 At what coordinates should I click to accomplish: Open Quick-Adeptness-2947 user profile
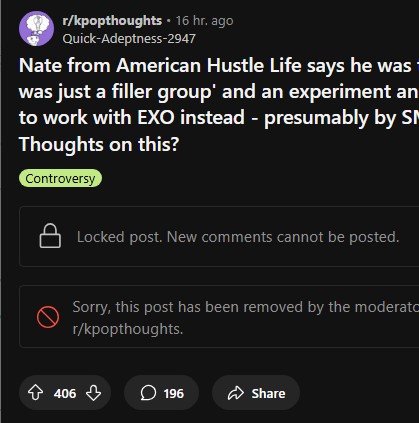coord(129,39)
